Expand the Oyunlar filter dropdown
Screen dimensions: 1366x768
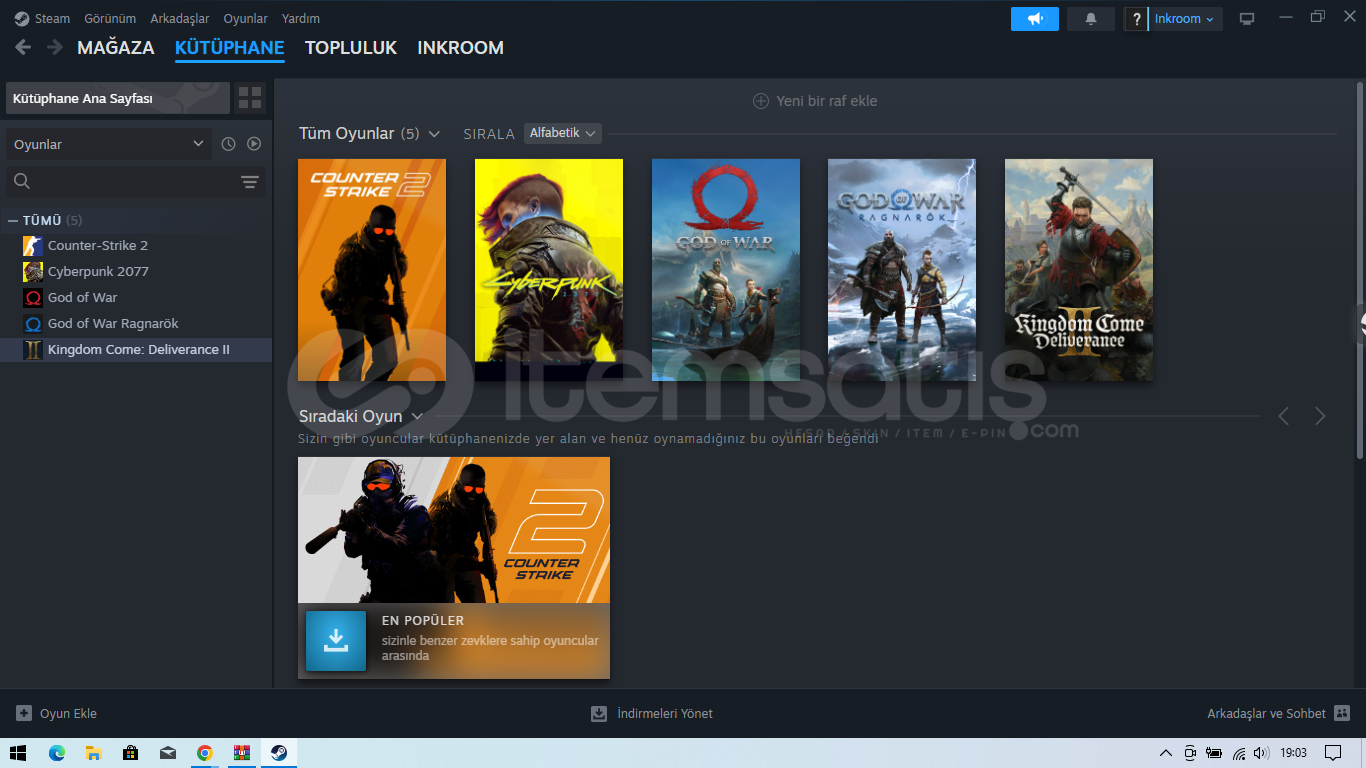point(109,144)
